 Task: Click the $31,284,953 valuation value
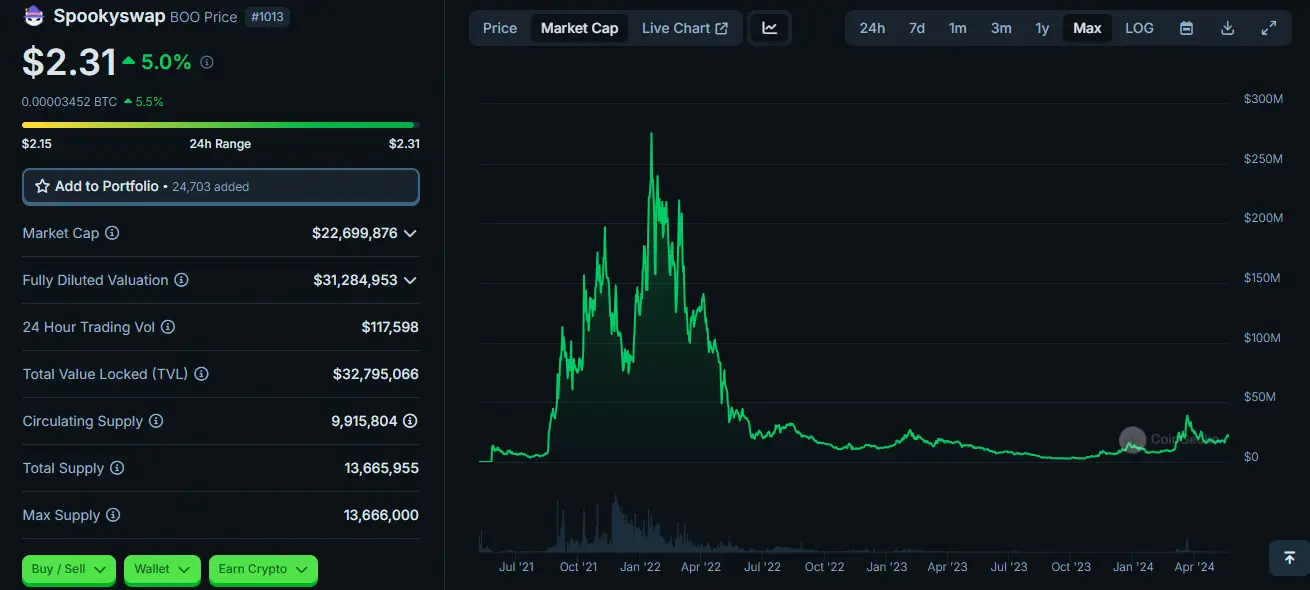(355, 280)
